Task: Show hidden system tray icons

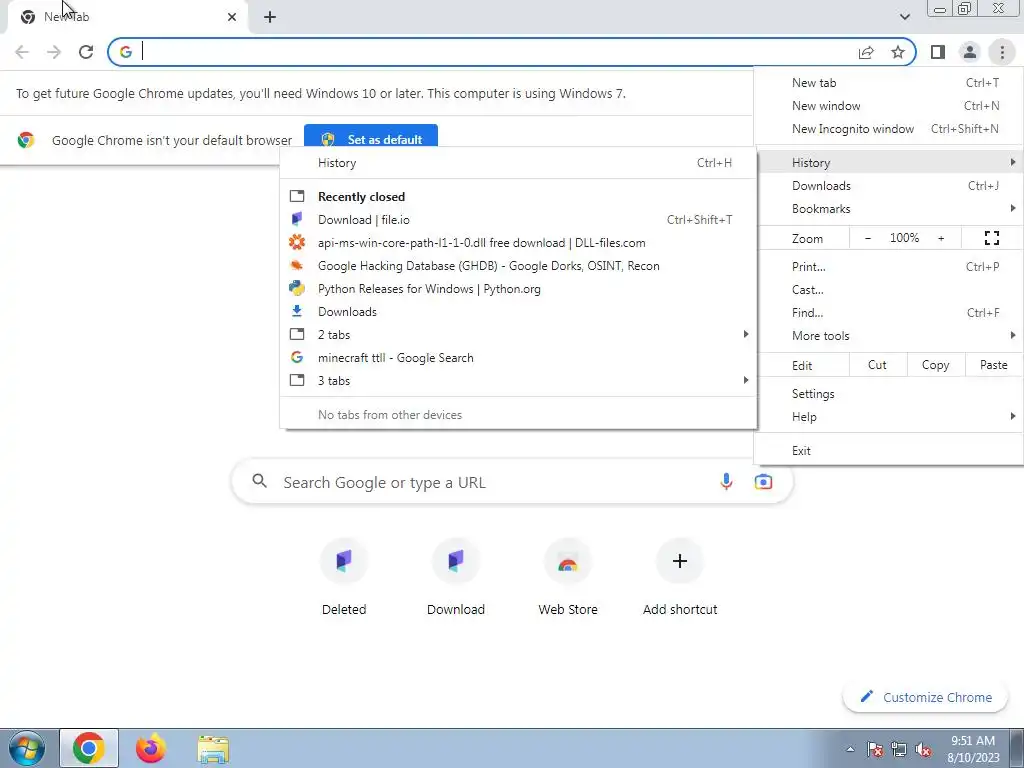Action: point(850,749)
